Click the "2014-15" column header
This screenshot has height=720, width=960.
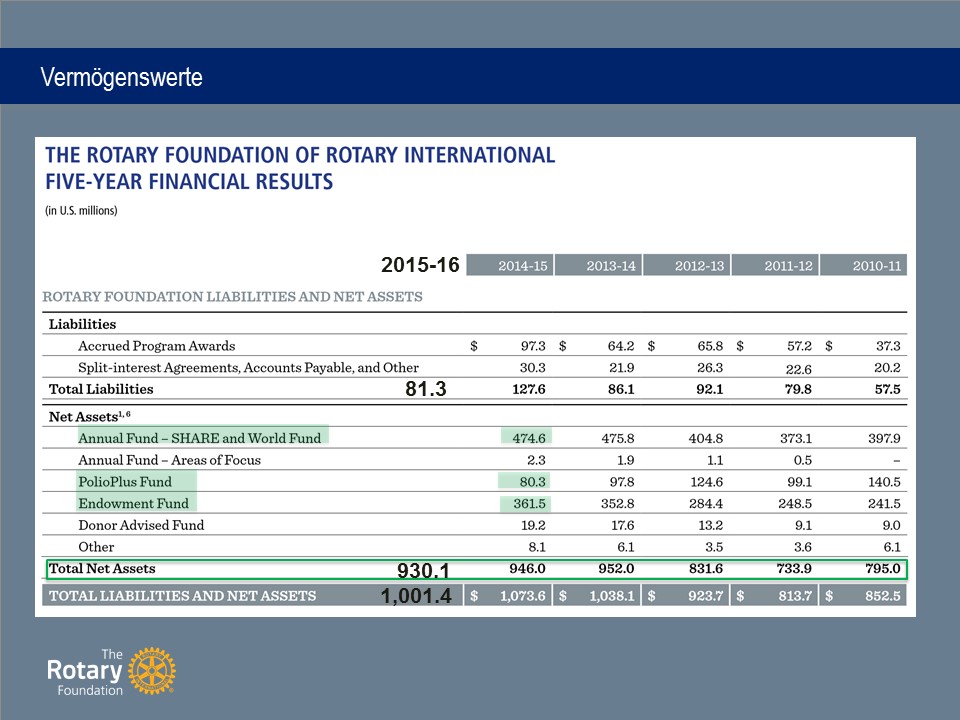point(510,266)
